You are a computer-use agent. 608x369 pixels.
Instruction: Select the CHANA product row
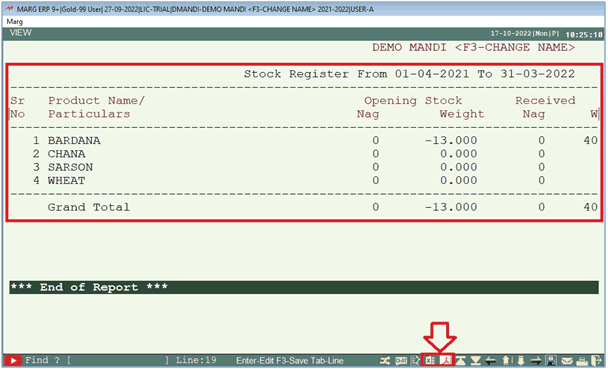coord(304,154)
